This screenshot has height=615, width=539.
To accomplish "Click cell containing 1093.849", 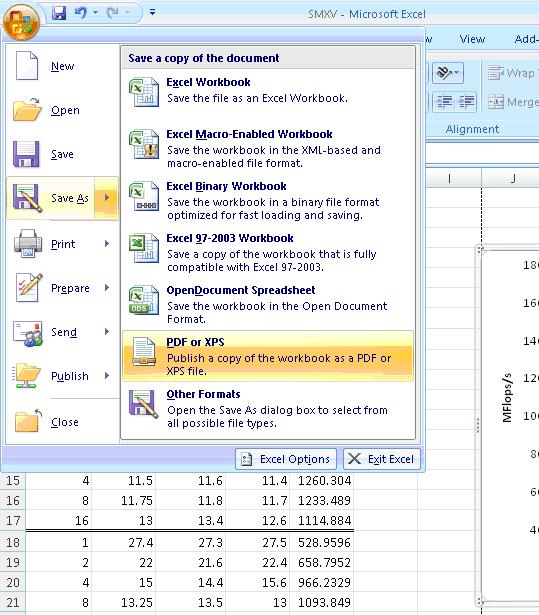I will [x=322, y=602].
